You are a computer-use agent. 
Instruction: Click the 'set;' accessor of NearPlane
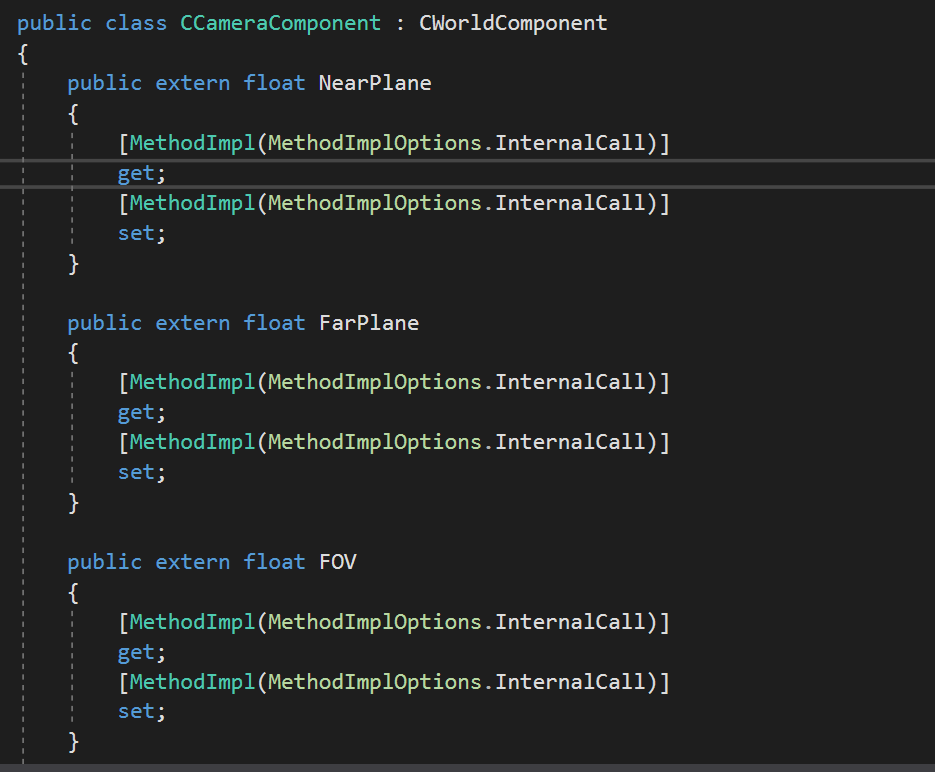(141, 233)
